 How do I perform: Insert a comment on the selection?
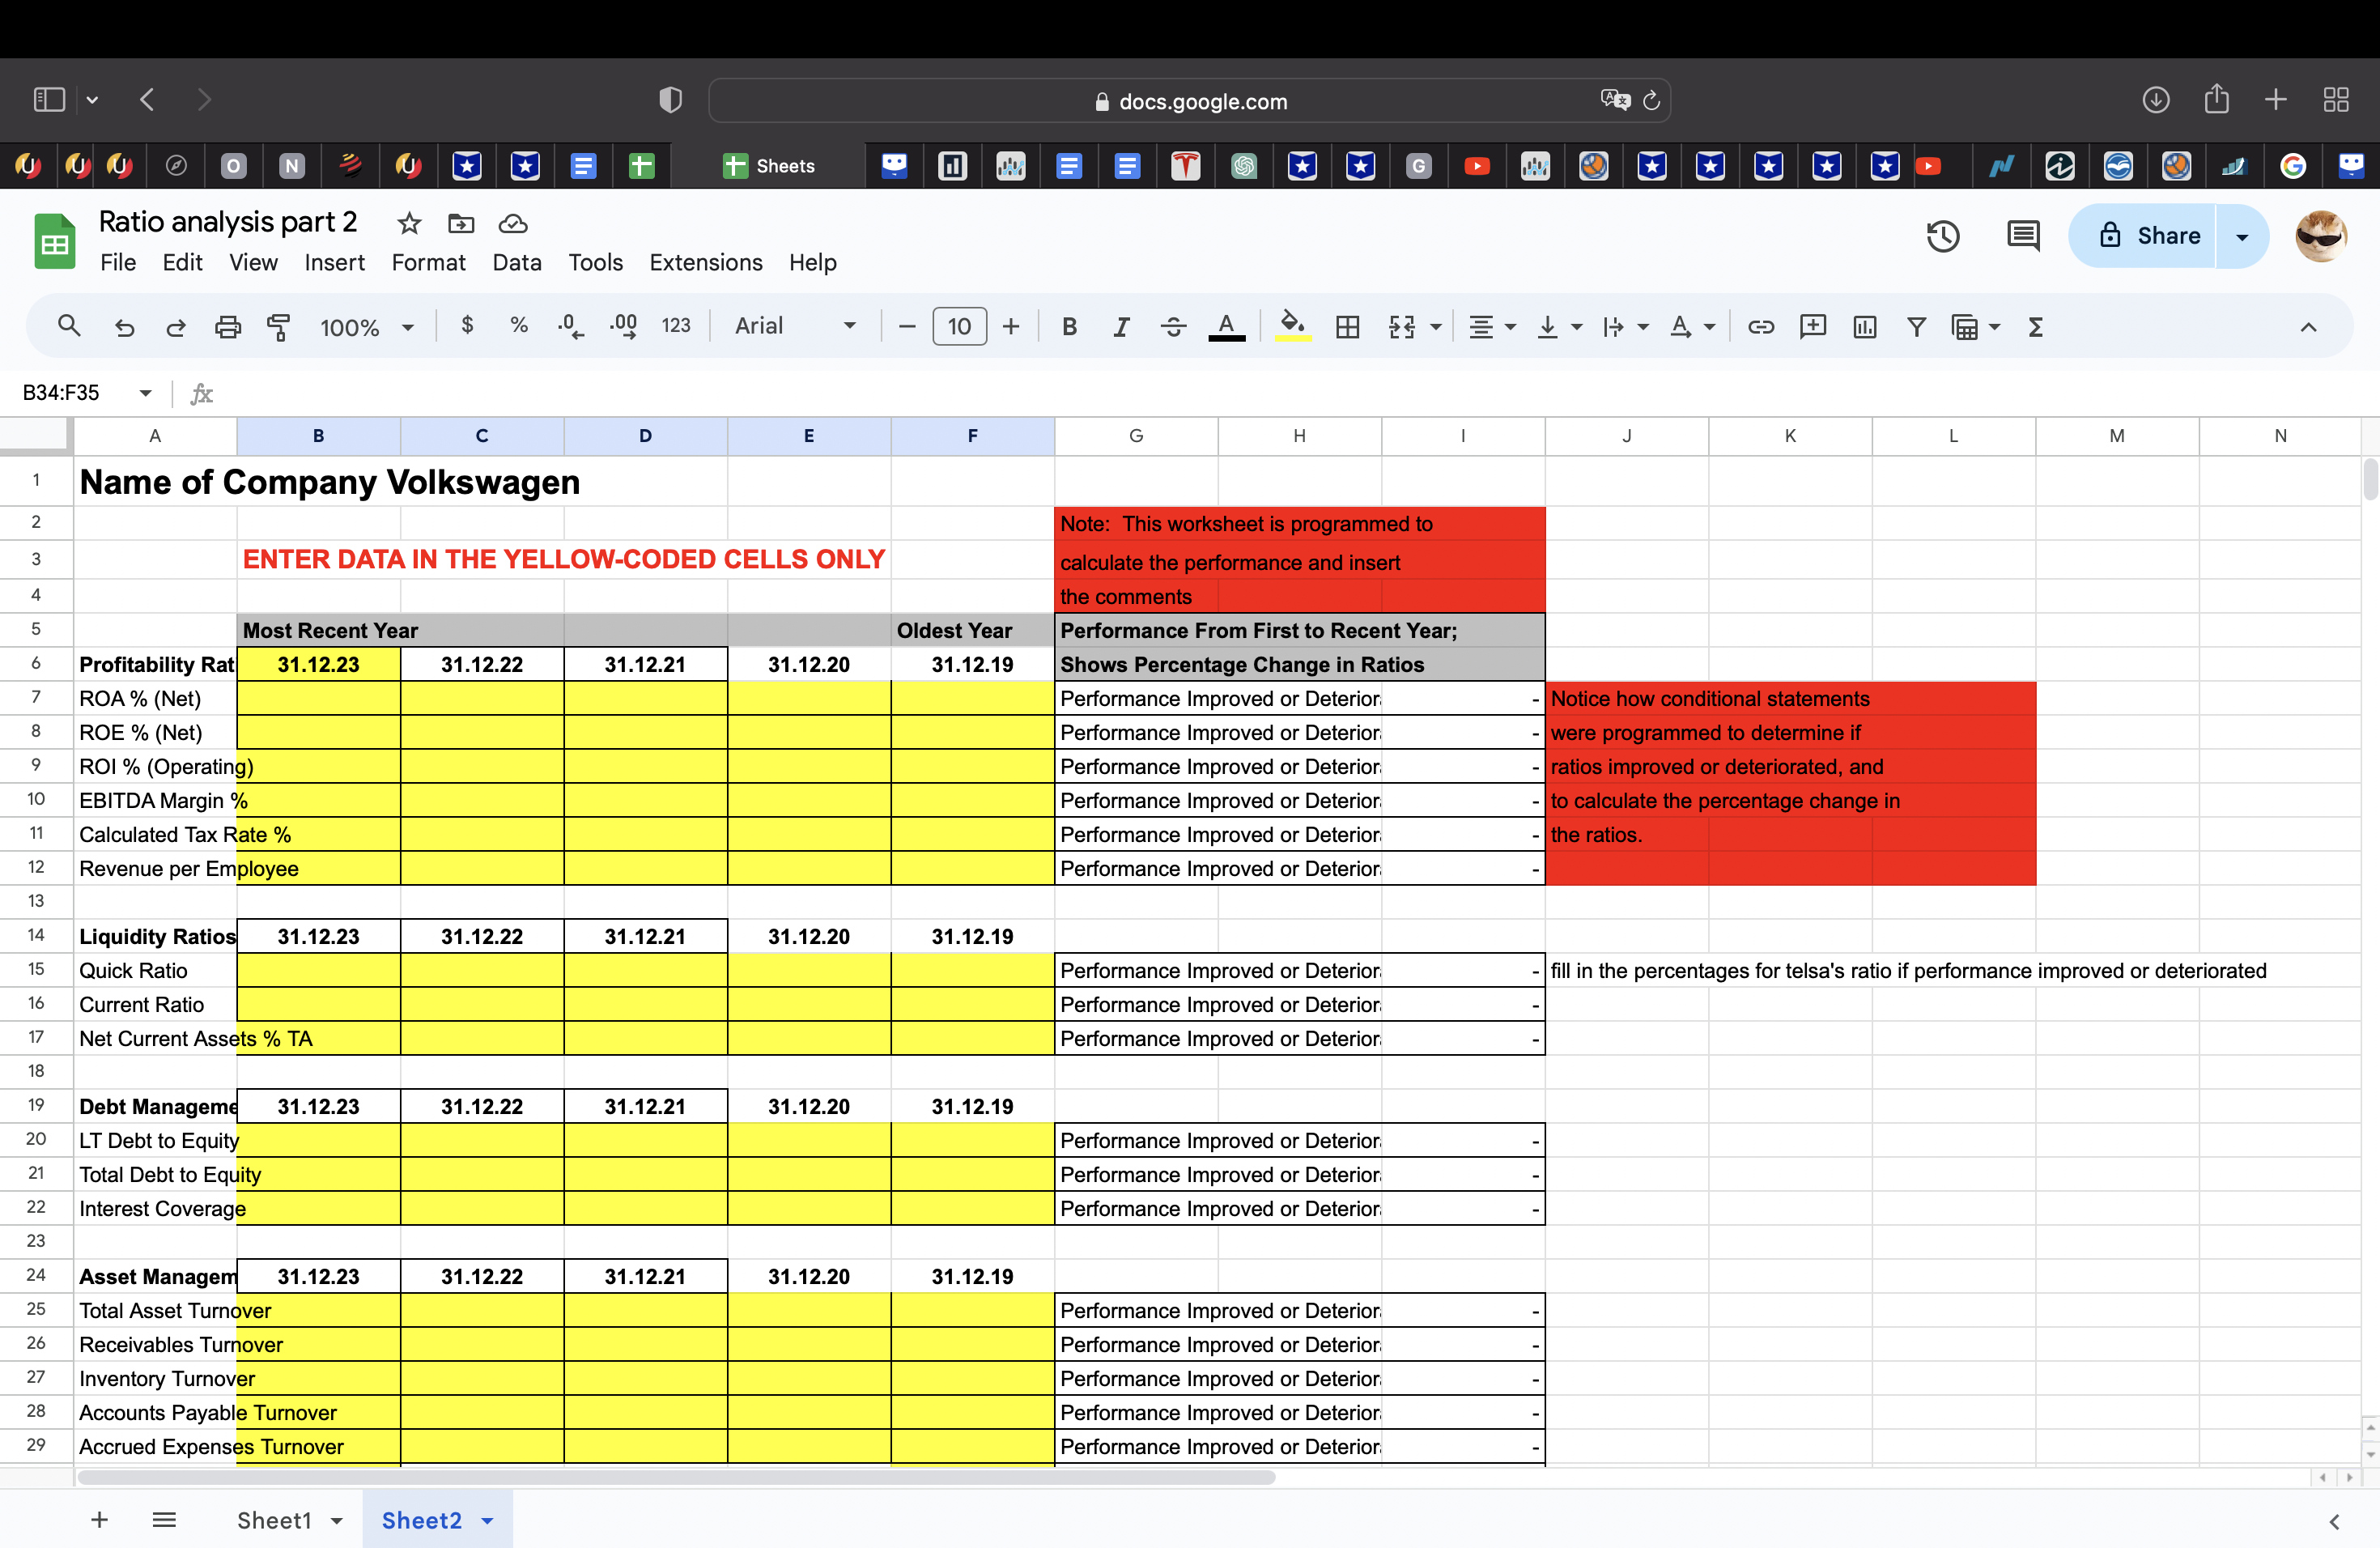click(x=1813, y=326)
